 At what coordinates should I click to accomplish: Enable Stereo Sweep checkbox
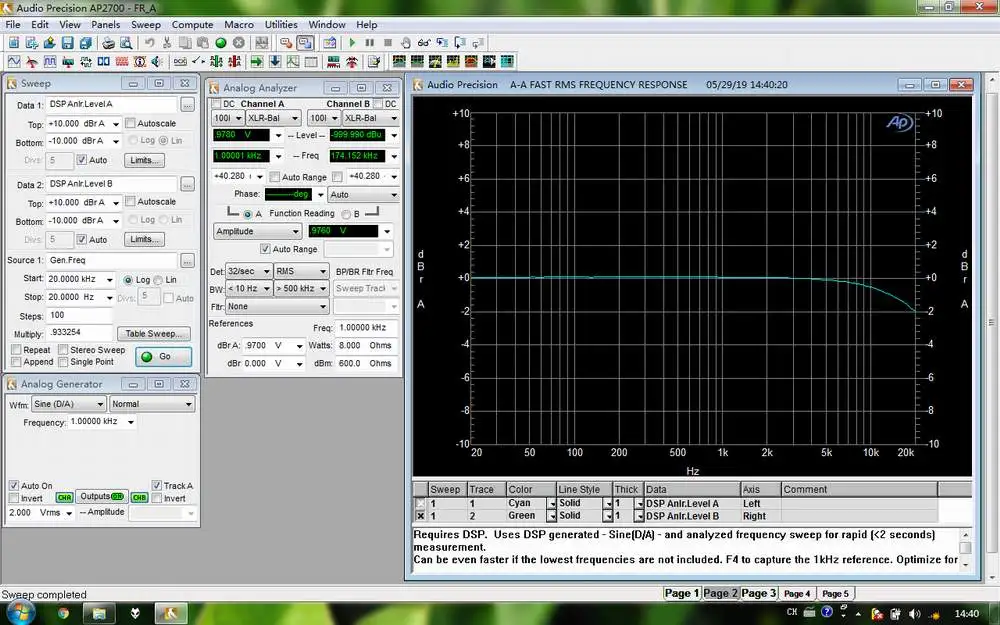click(63, 349)
